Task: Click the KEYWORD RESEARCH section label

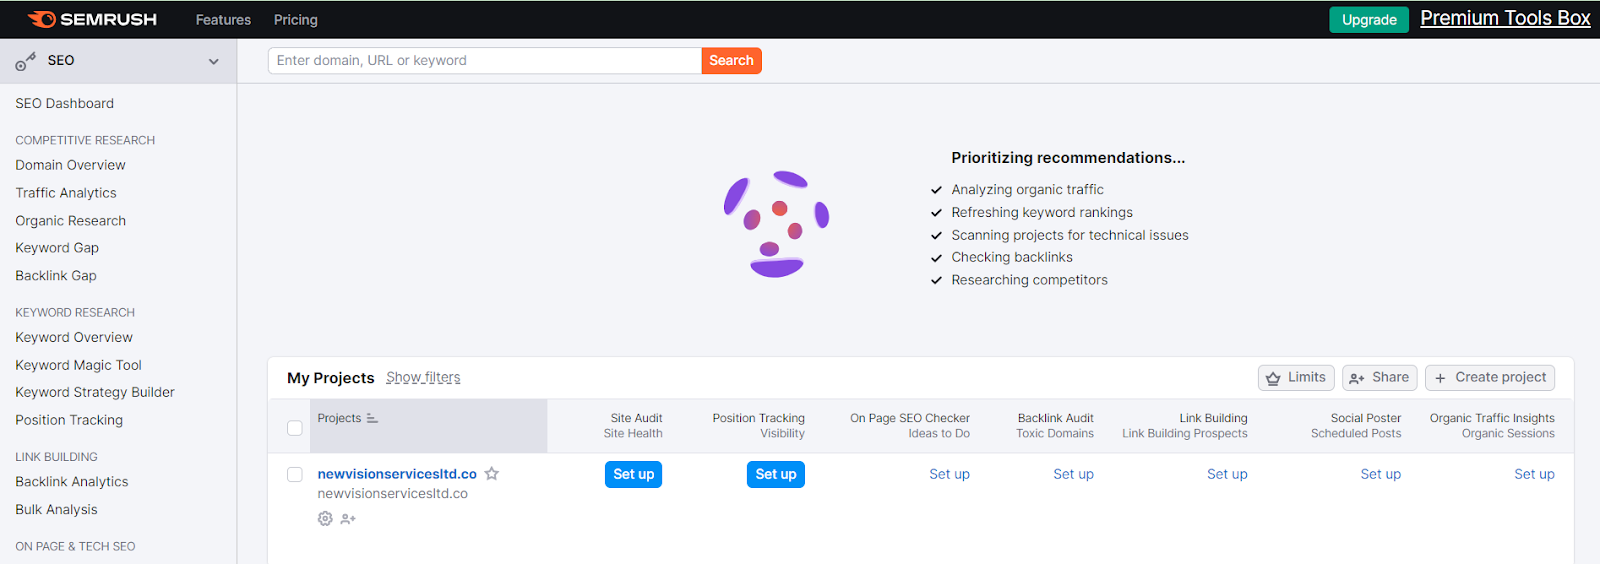Action: pyautogui.click(x=75, y=313)
